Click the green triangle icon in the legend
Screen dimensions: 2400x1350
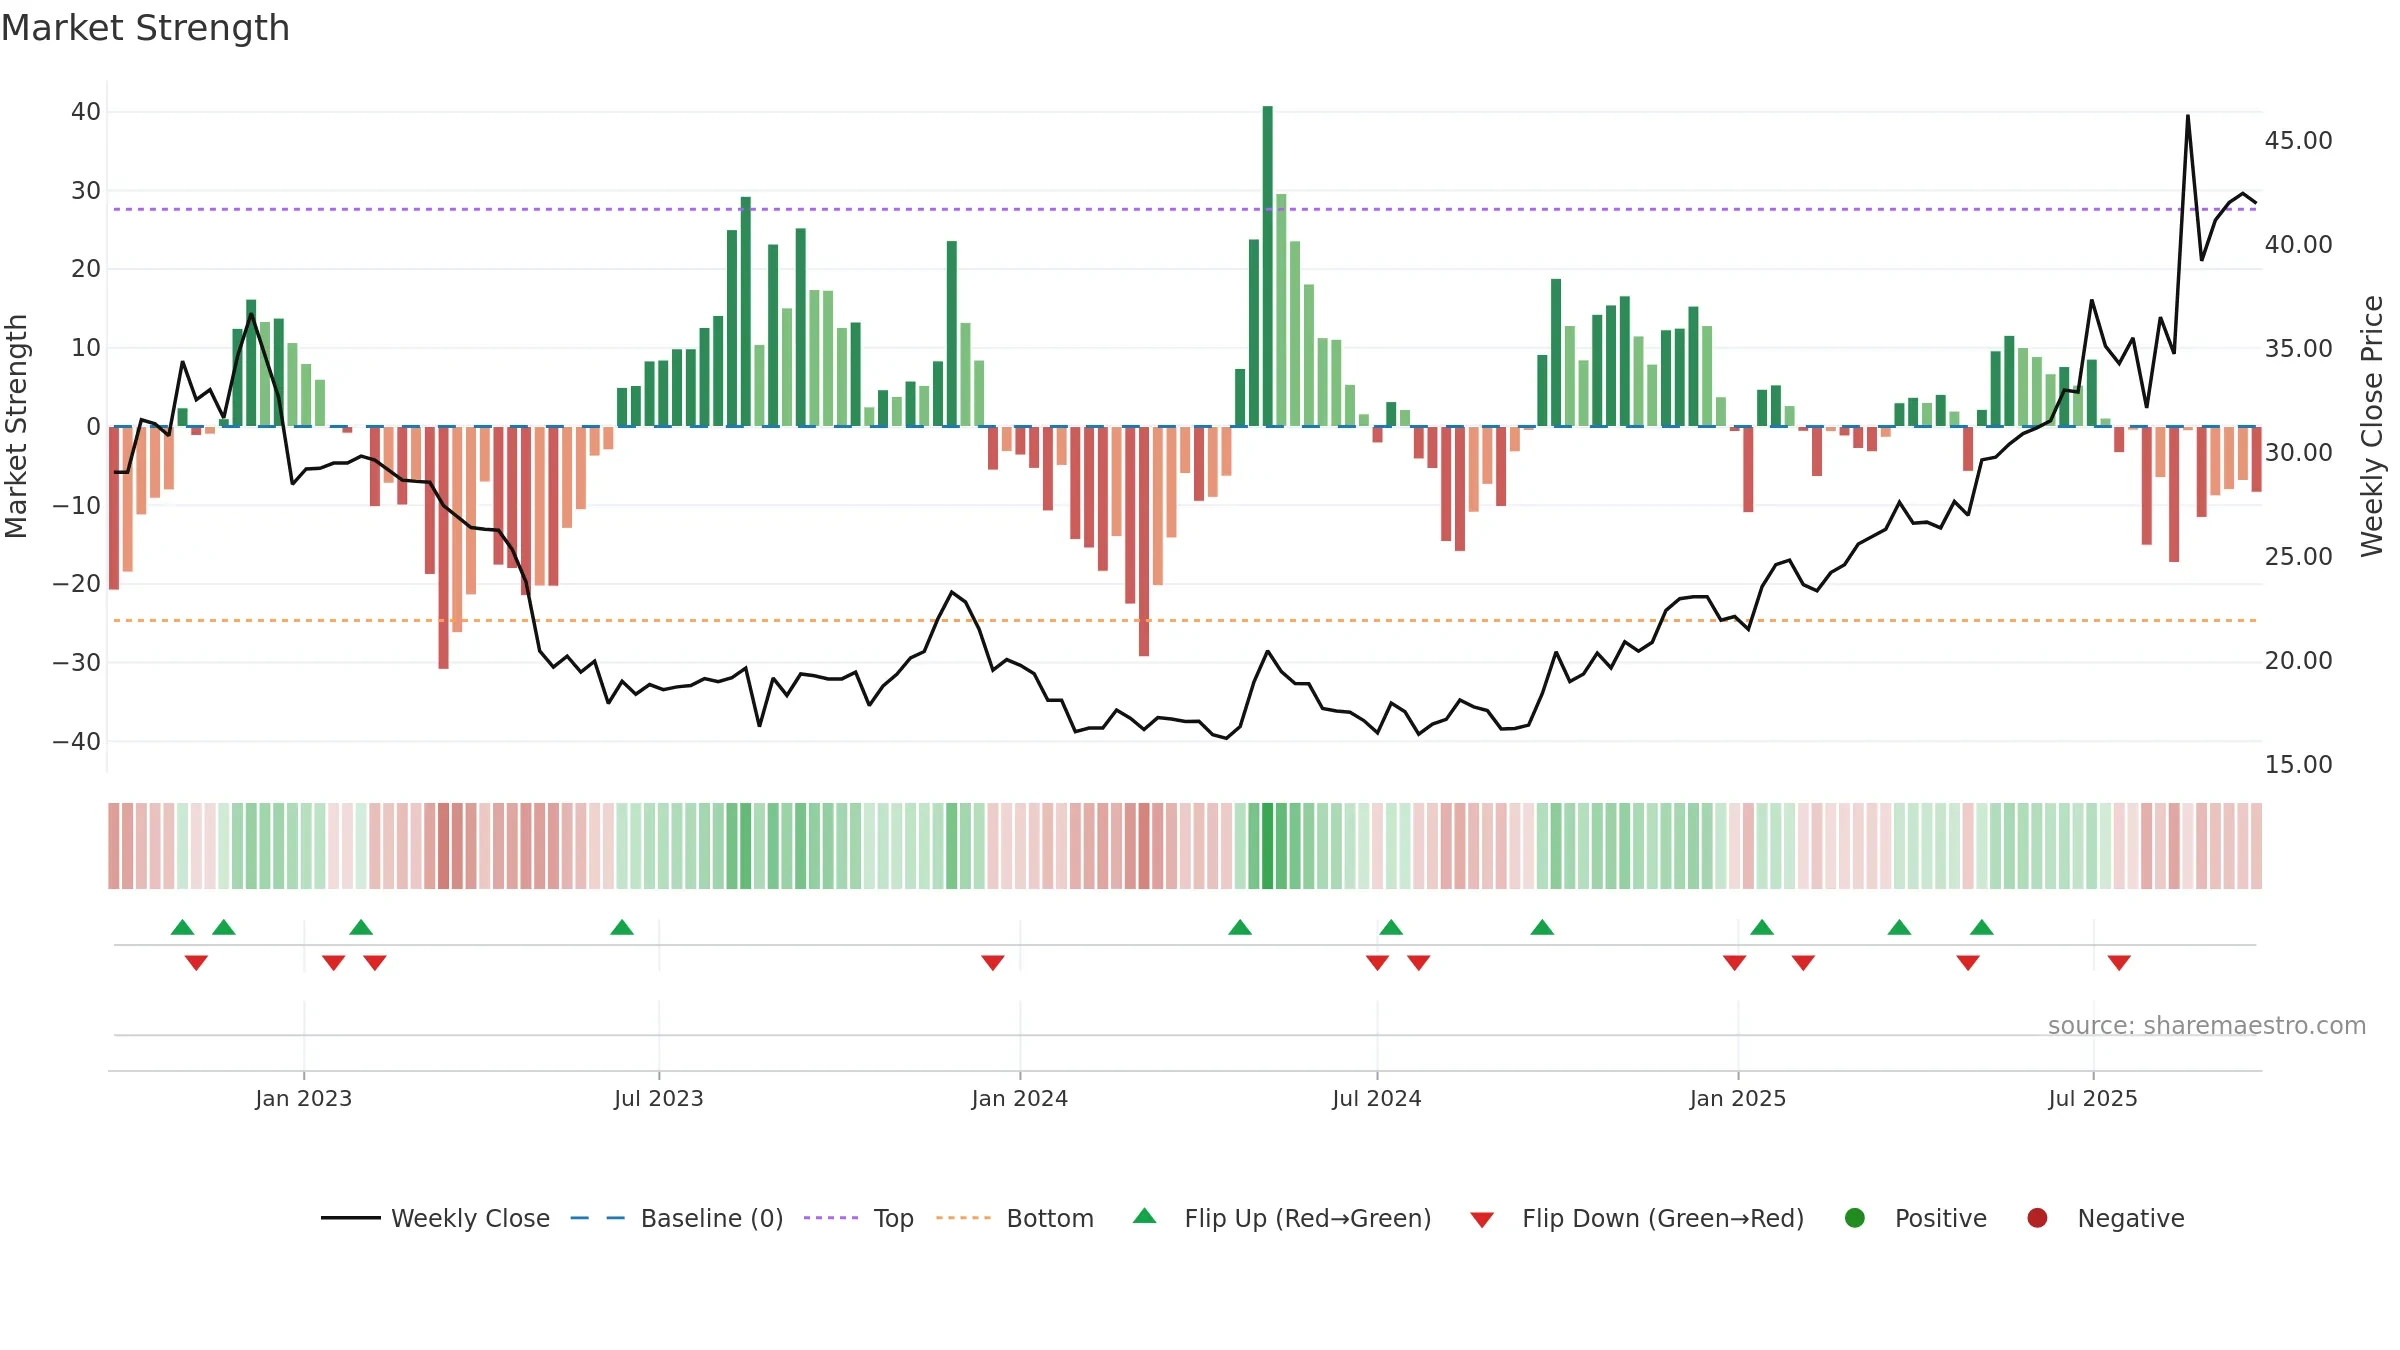point(1145,1216)
